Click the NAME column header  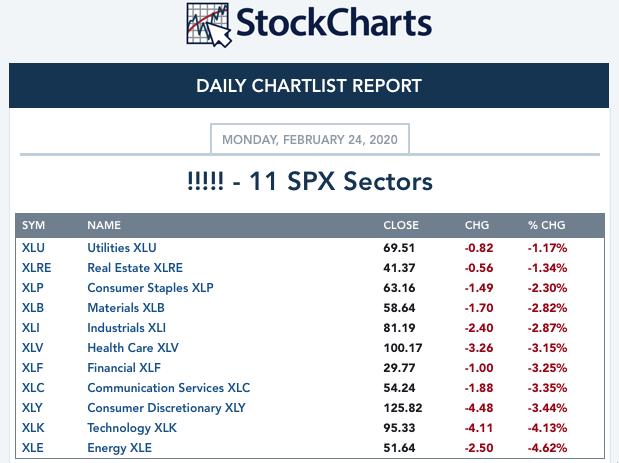tap(104, 225)
